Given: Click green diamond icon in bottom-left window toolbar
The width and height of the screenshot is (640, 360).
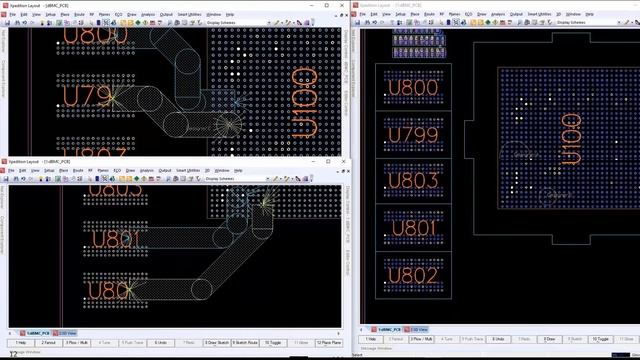Looking at the screenshot, I should 137,178.
